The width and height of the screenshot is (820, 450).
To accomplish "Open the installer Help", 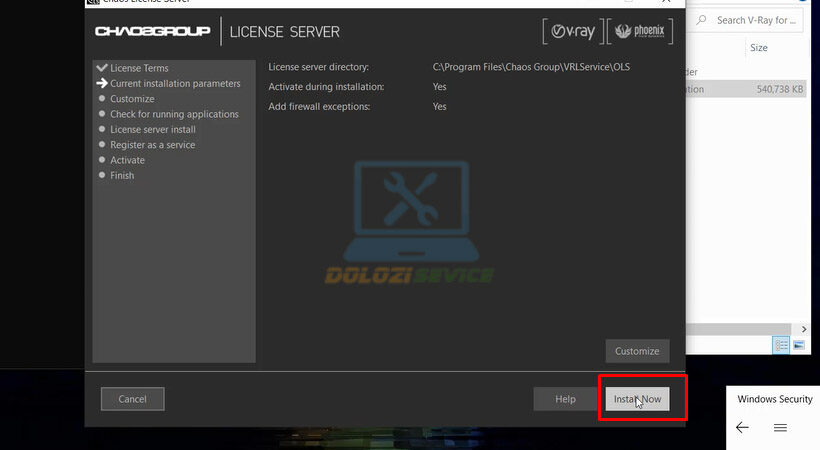I will click(565, 399).
